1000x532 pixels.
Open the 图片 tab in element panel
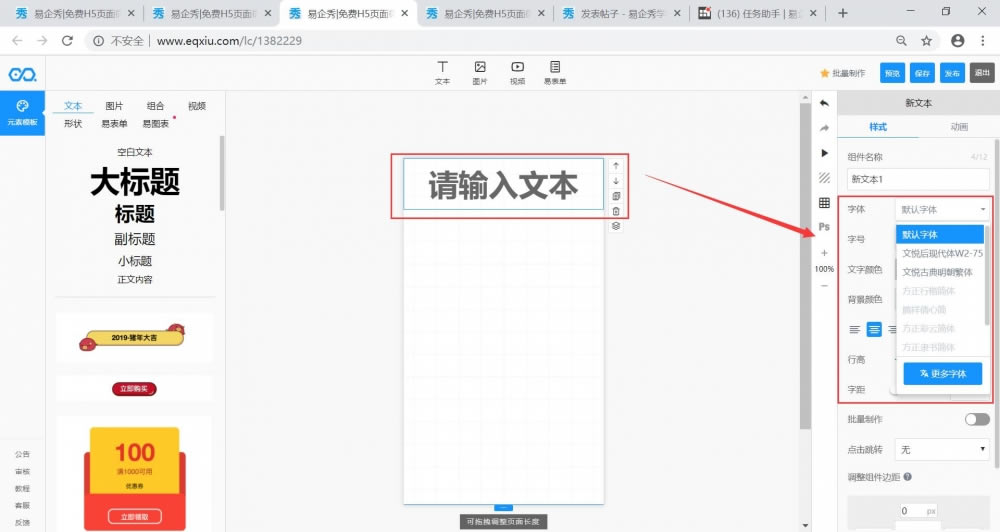(114, 106)
